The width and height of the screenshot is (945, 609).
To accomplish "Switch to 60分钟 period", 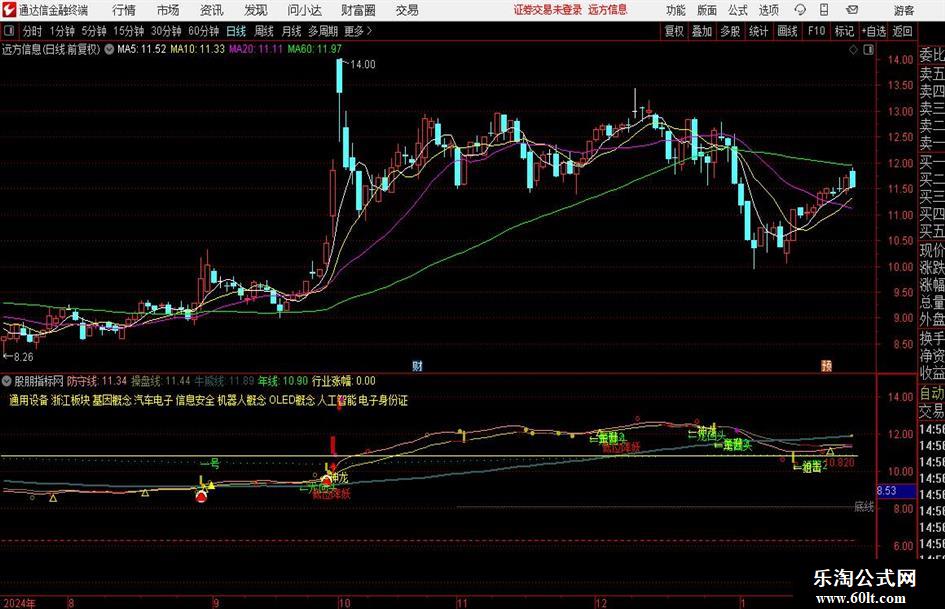I will 204,31.
